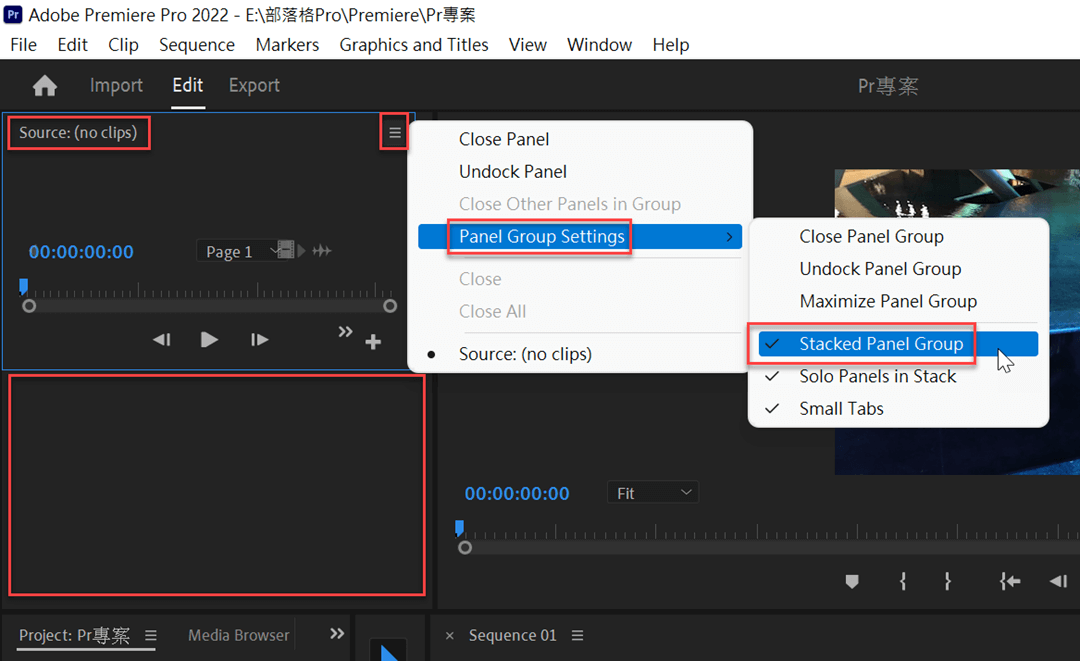Switch to the Media Browser tab
Image resolution: width=1080 pixels, height=661 pixels.
click(x=238, y=635)
